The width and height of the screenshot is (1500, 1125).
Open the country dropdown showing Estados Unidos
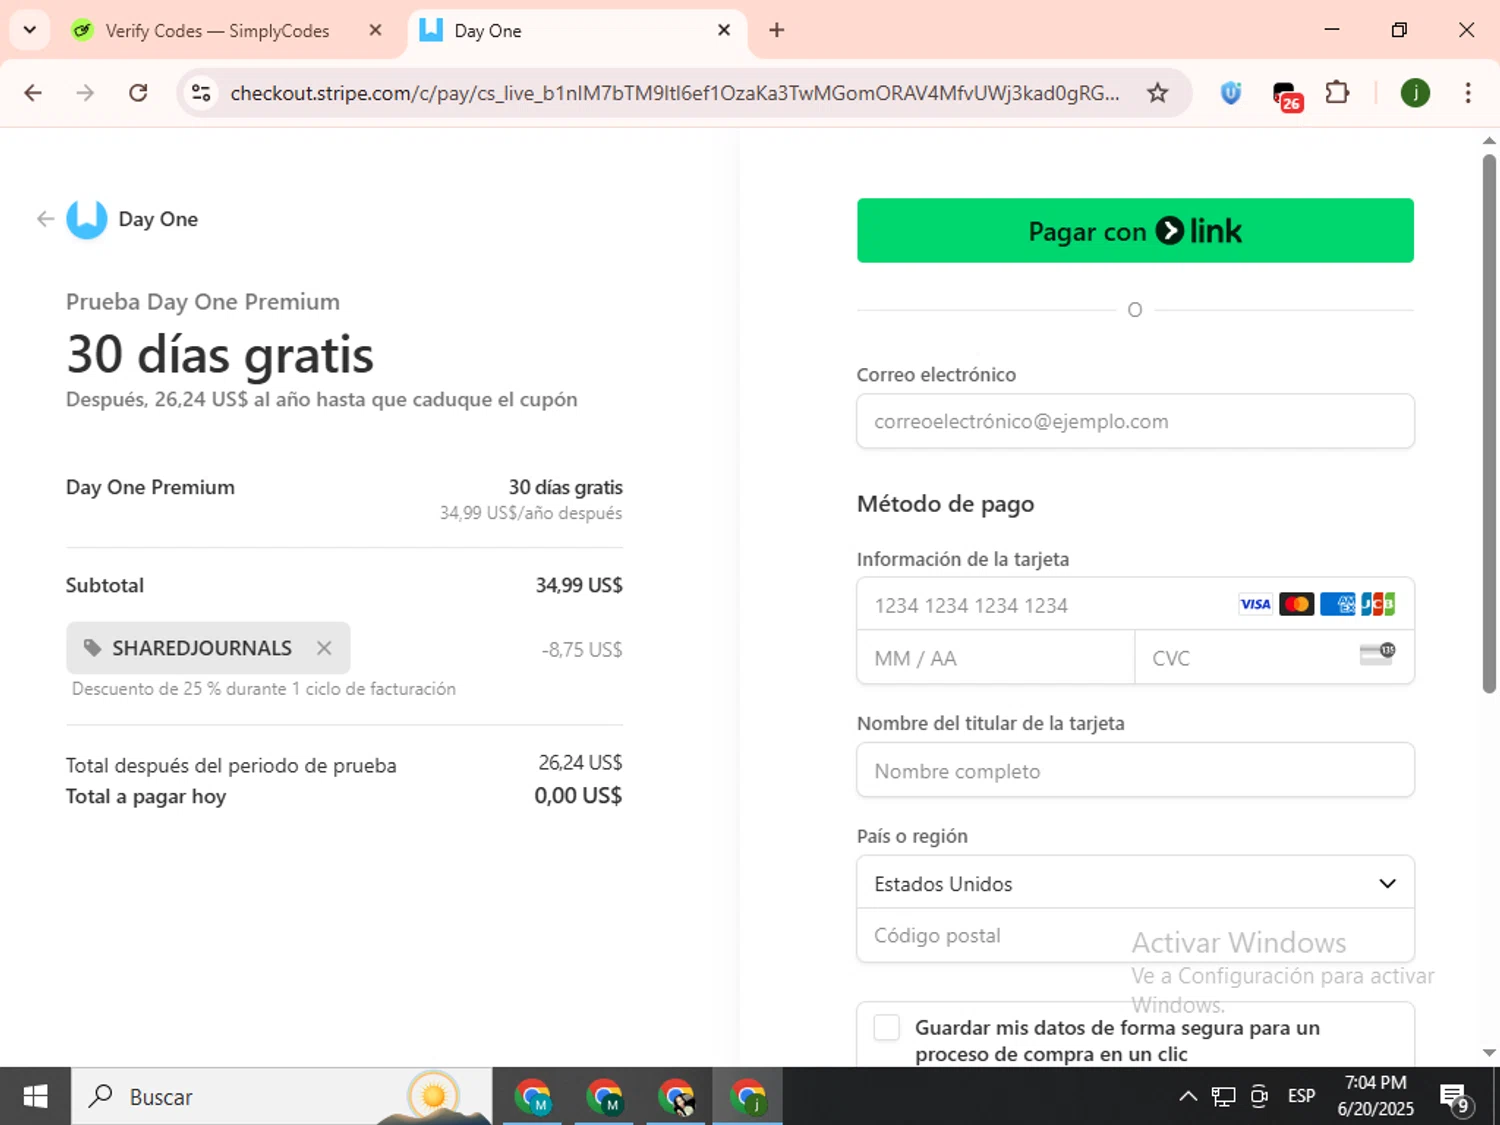point(1135,883)
